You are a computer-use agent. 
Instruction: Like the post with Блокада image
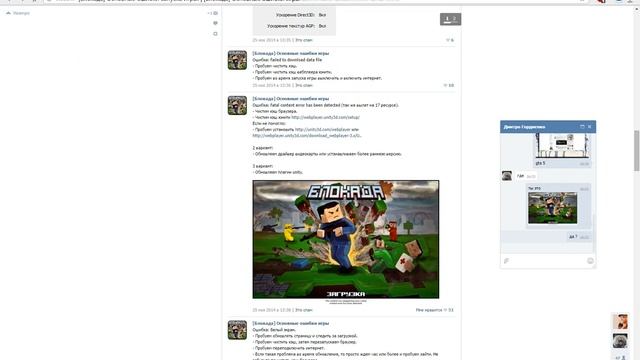pyautogui.click(x=434, y=310)
